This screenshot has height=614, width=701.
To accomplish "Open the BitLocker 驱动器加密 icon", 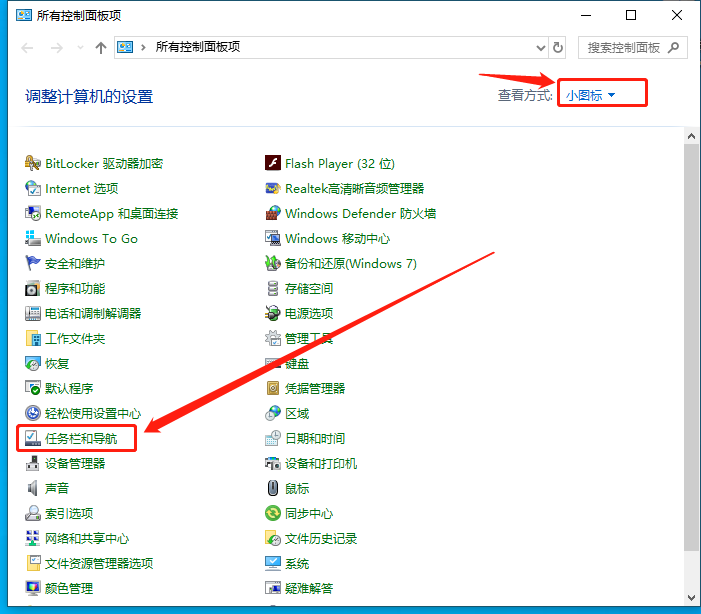I will [x=33, y=163].
